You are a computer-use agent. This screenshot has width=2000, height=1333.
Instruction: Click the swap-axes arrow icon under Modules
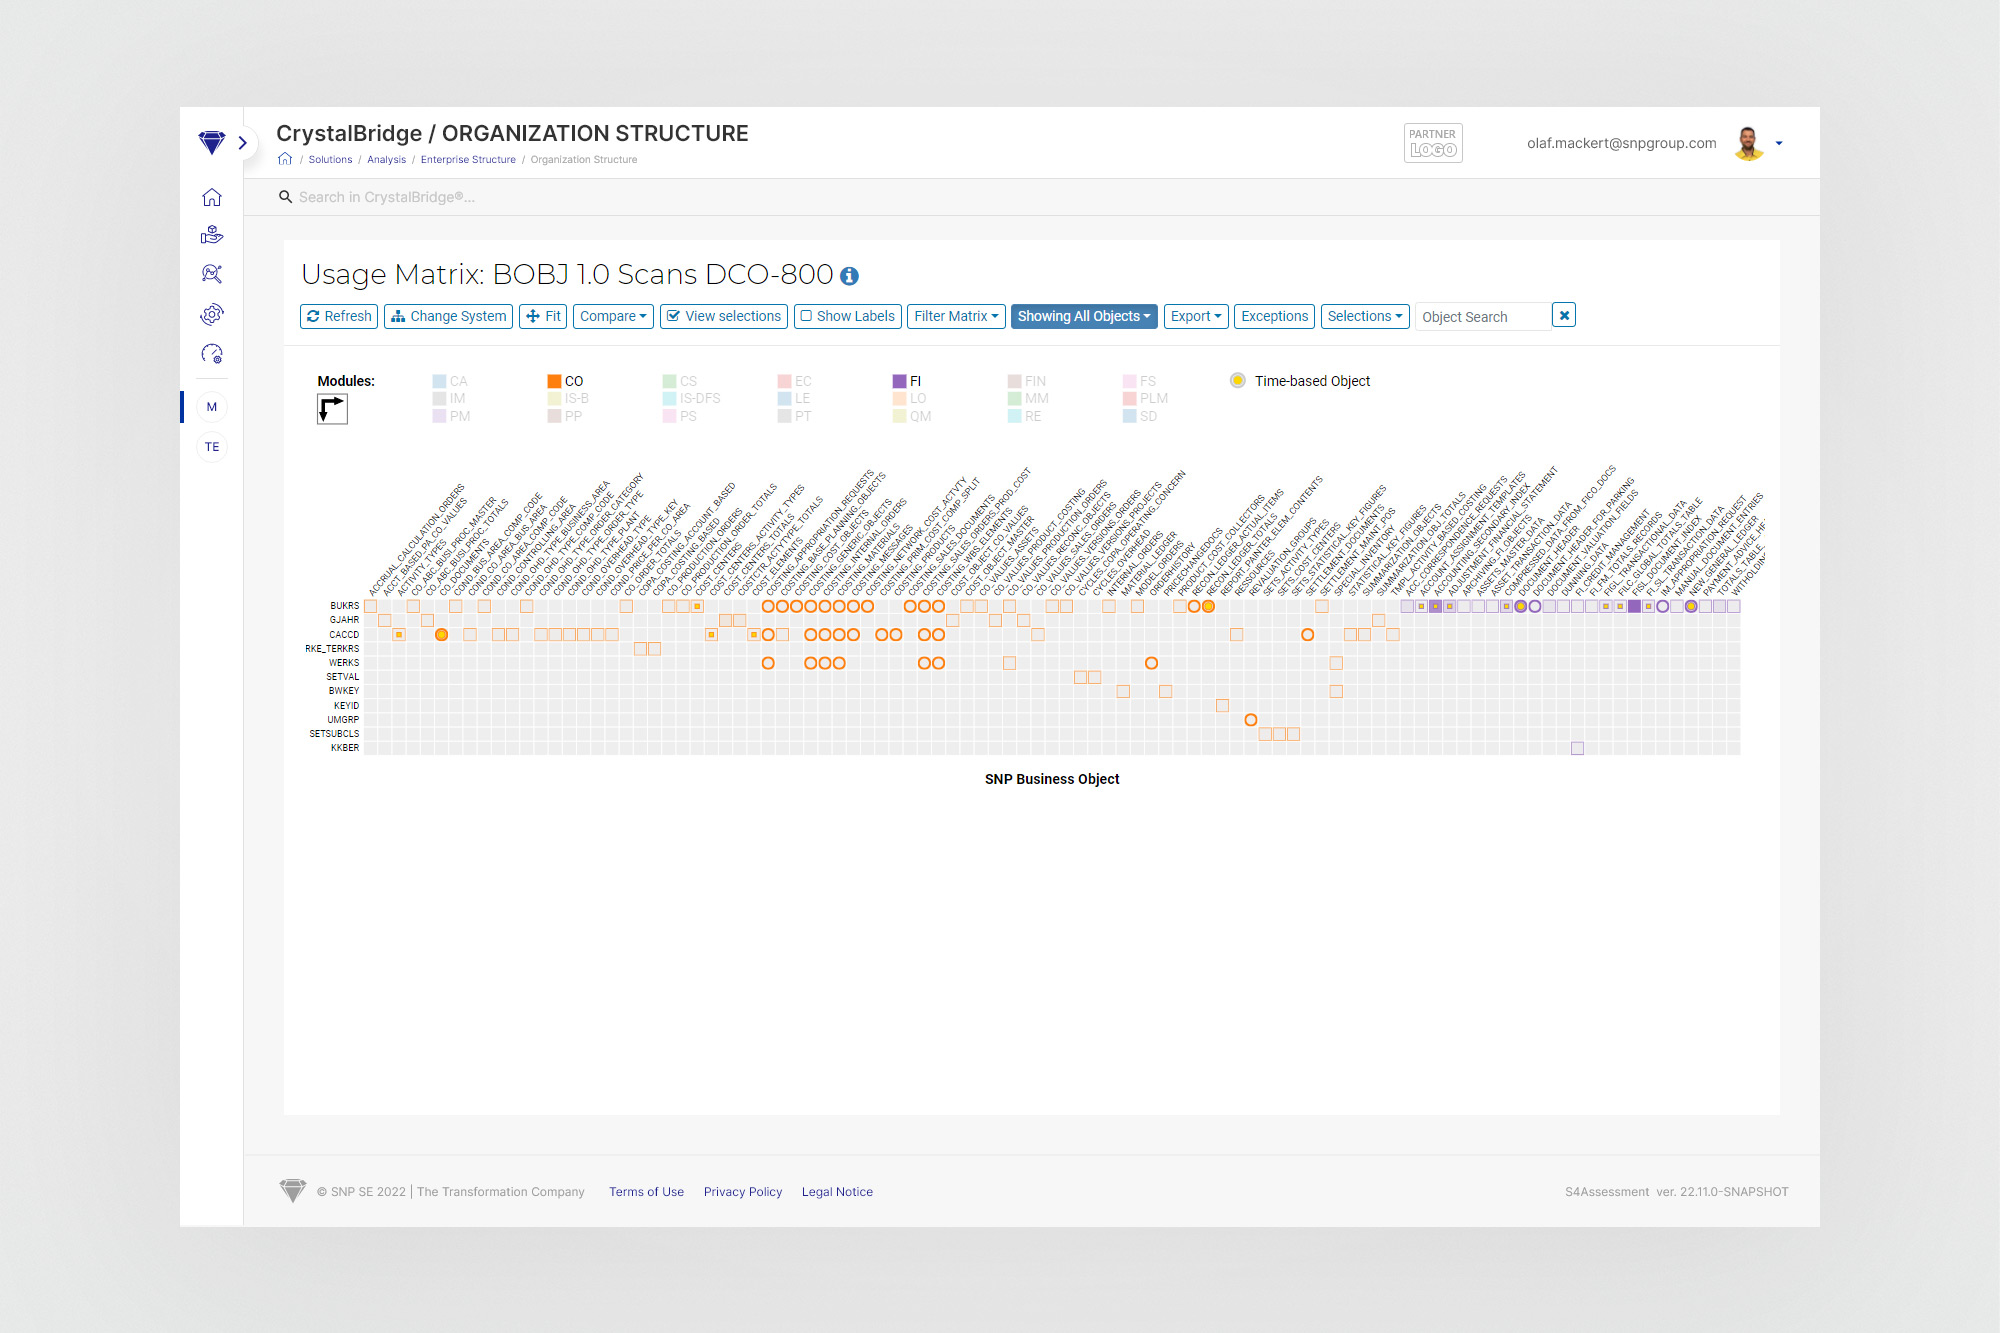pos(332,409)
